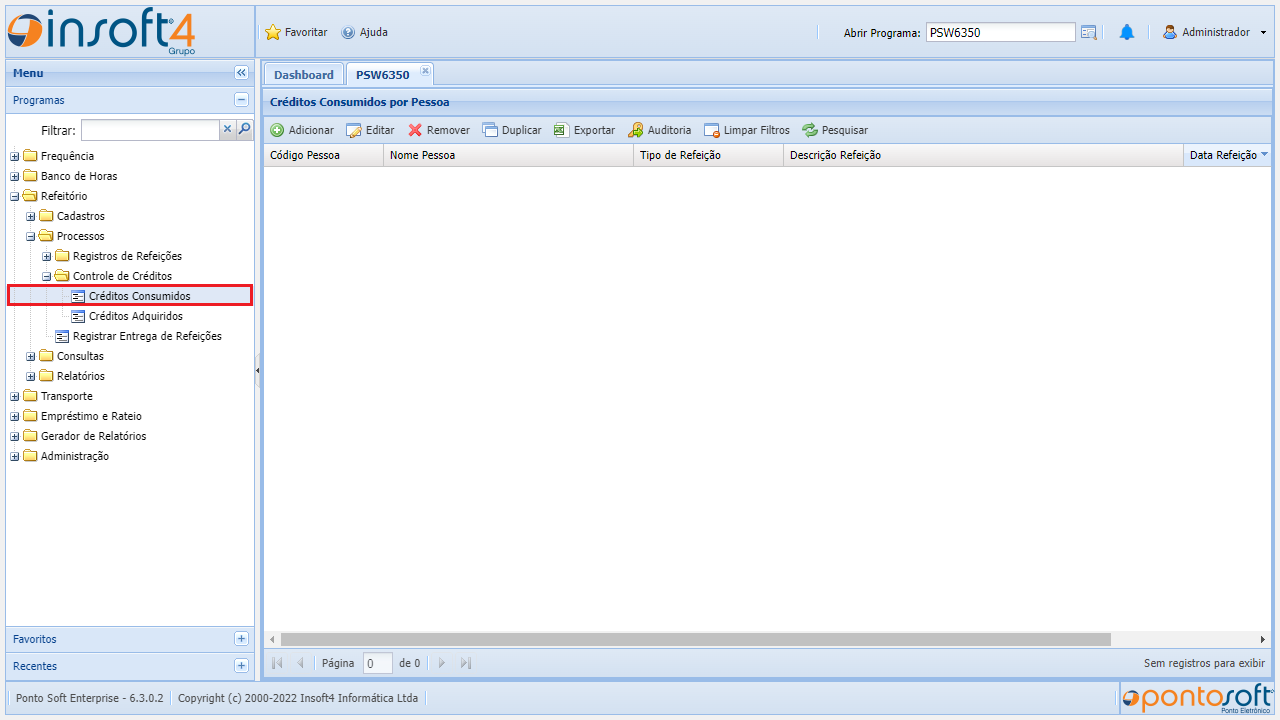Expand the Frequência tree folder
This screenshot has height=720, width=1280.
point(15,156)
